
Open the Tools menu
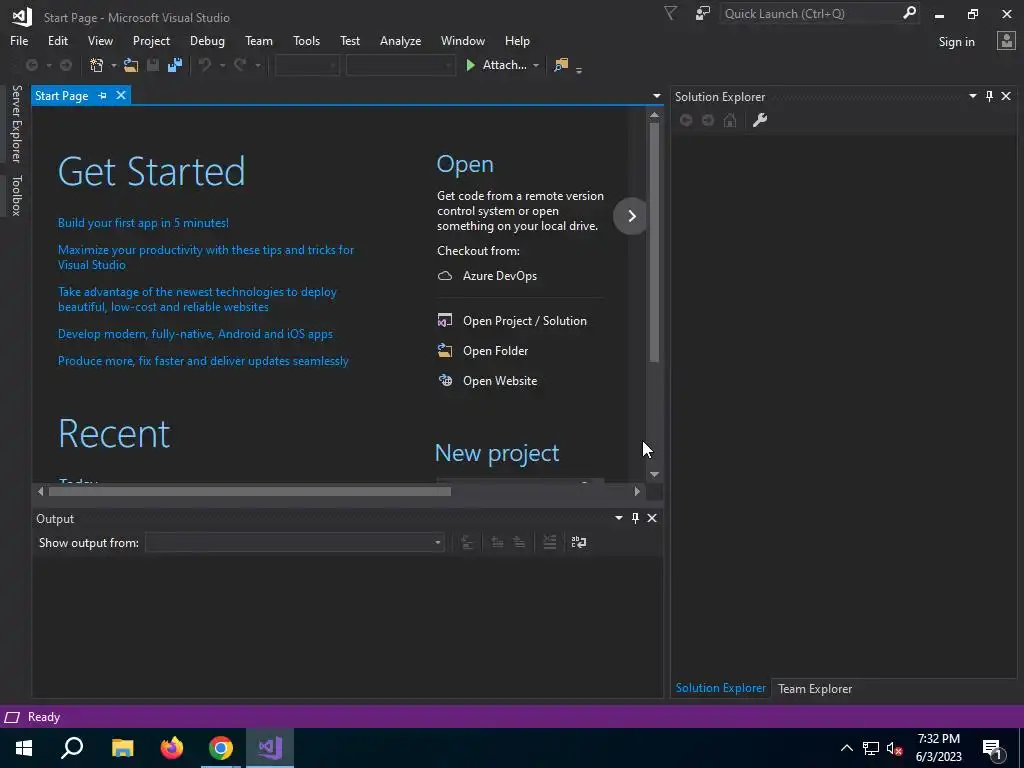click(306, 40)
